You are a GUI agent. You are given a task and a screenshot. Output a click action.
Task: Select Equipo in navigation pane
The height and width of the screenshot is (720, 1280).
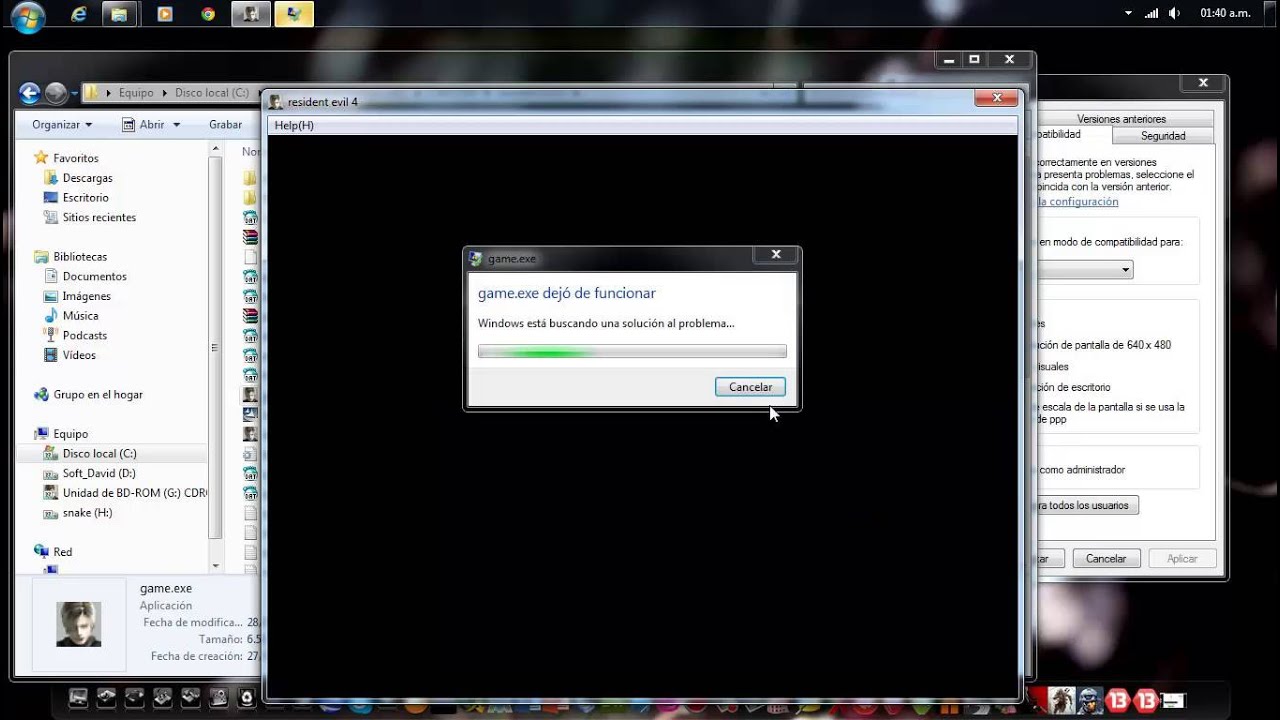[x=71, y=434]
